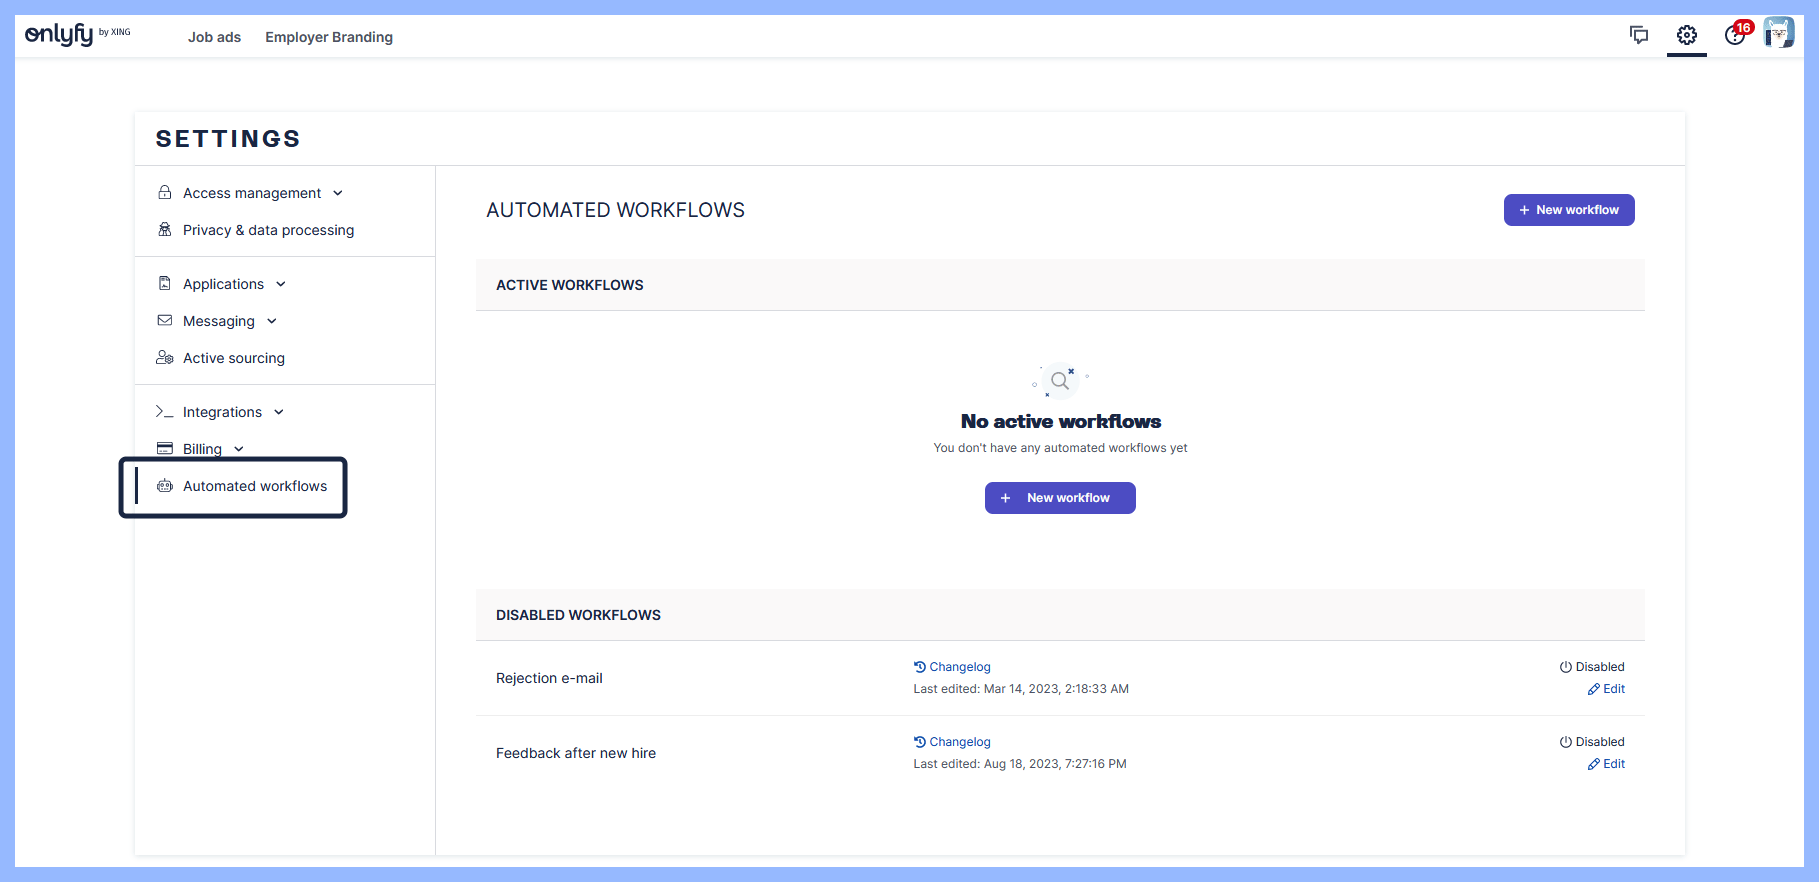Click the Feedback after new hire name
Viewport: 1819px width, 882px height.
(x=576, y=753)
